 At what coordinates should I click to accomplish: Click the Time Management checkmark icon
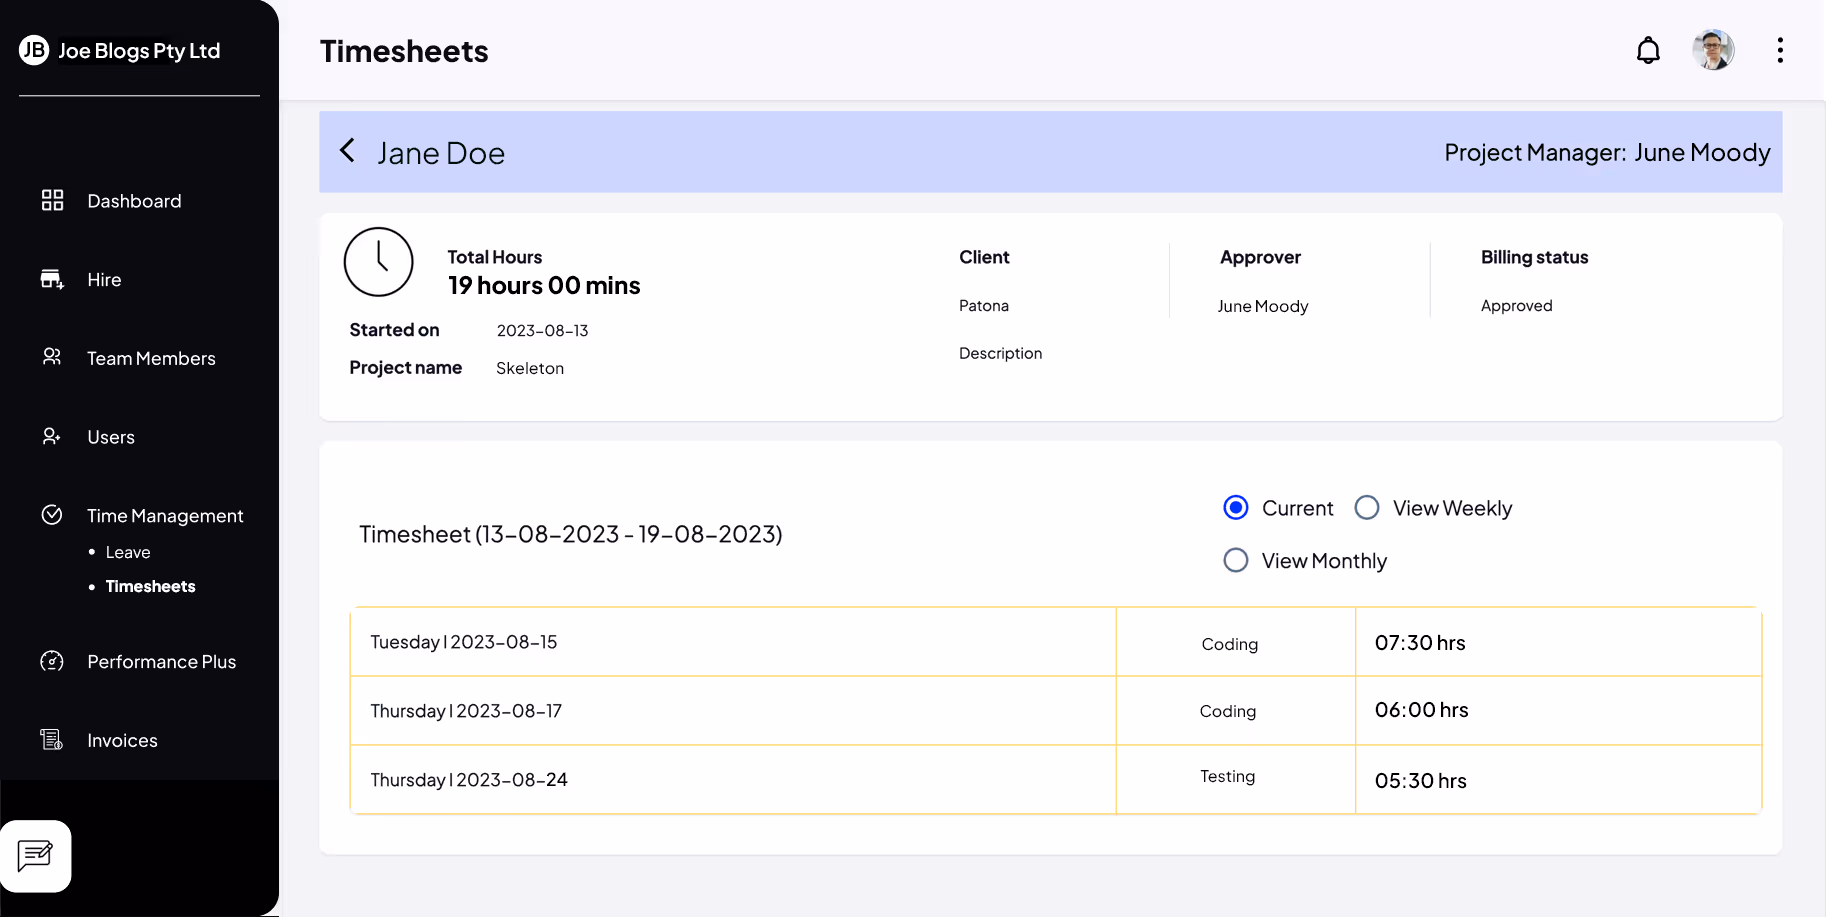52,515
